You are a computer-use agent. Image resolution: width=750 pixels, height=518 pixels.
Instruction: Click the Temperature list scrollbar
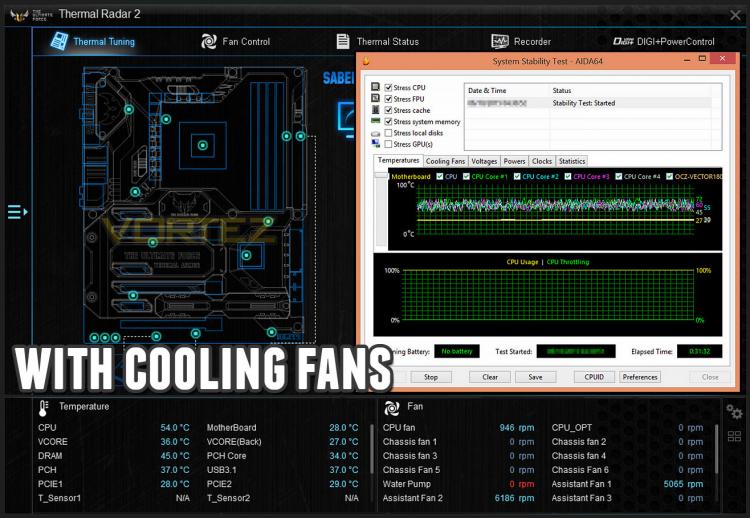pos(372,449)
